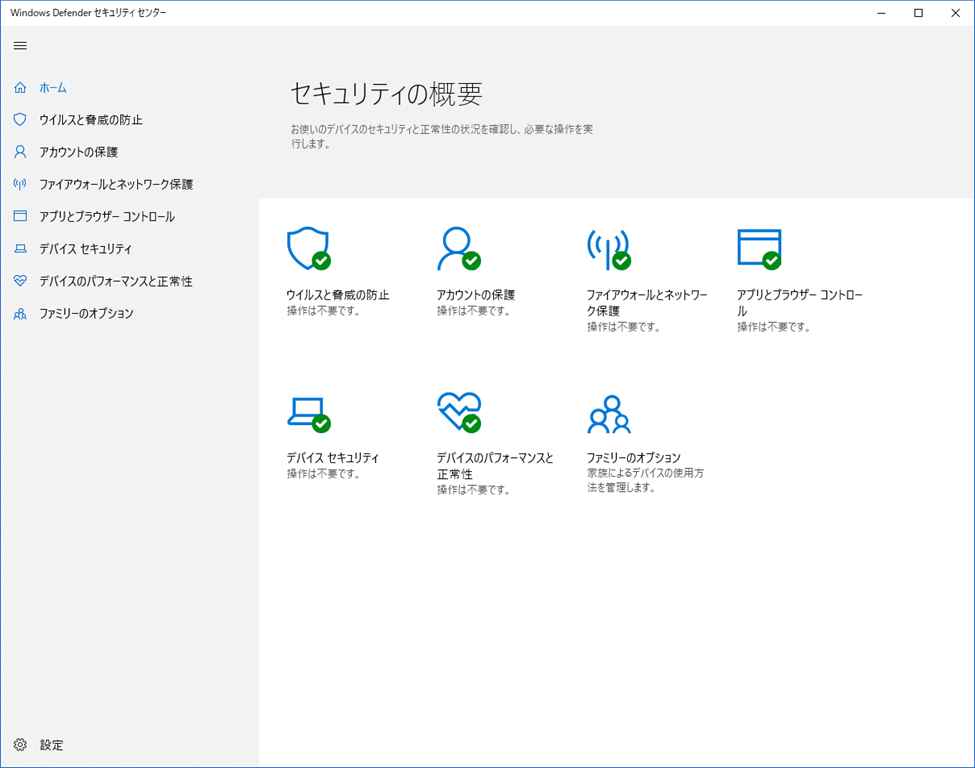
Task: Select デバイス セキュリティ in the sidebar
Action: (x=85, y=249)
